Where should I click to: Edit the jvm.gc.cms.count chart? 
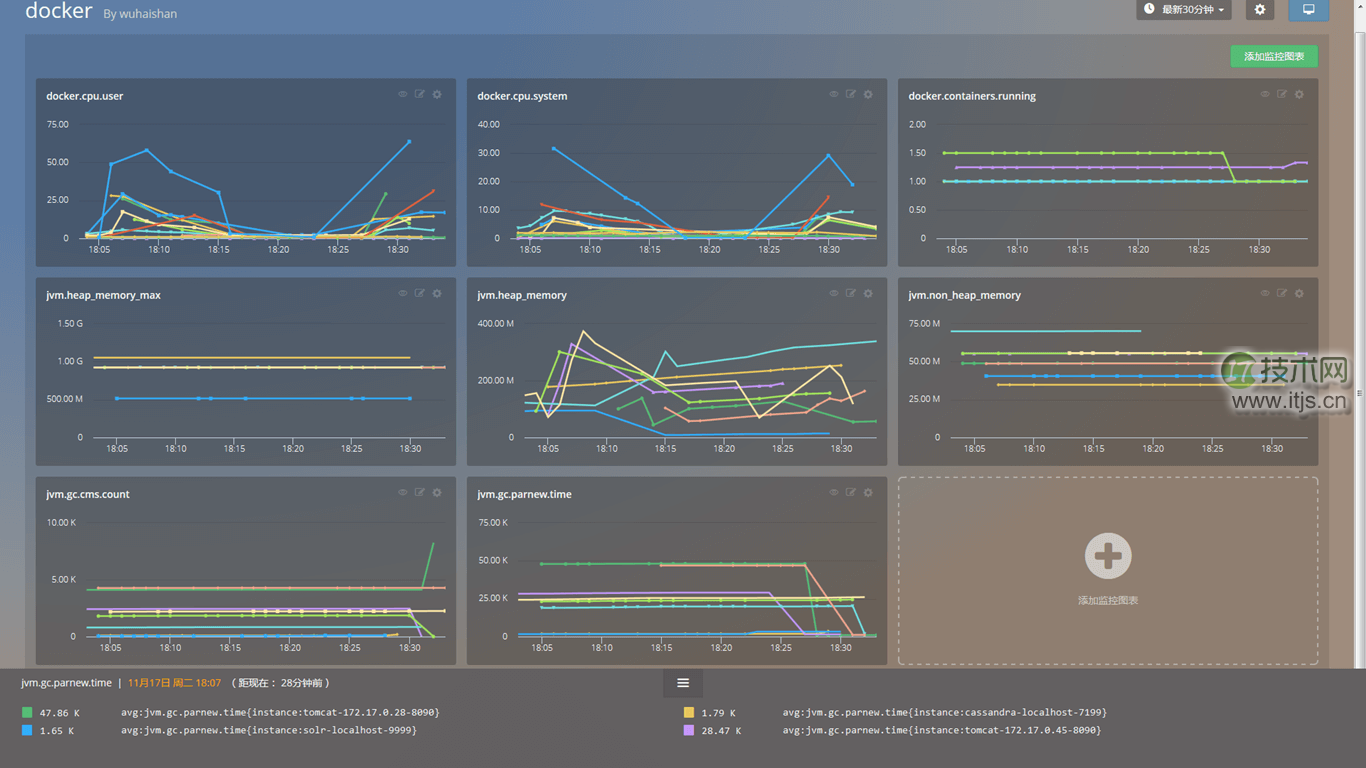point(420,493)
